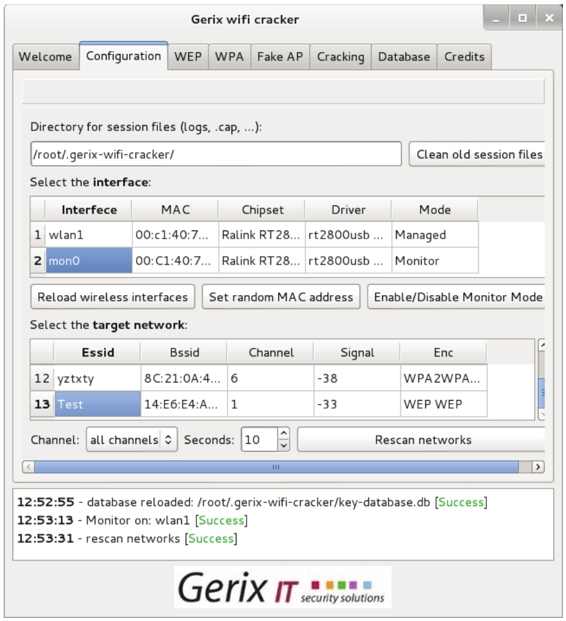Click the Chipset column header

click(262, 210)
